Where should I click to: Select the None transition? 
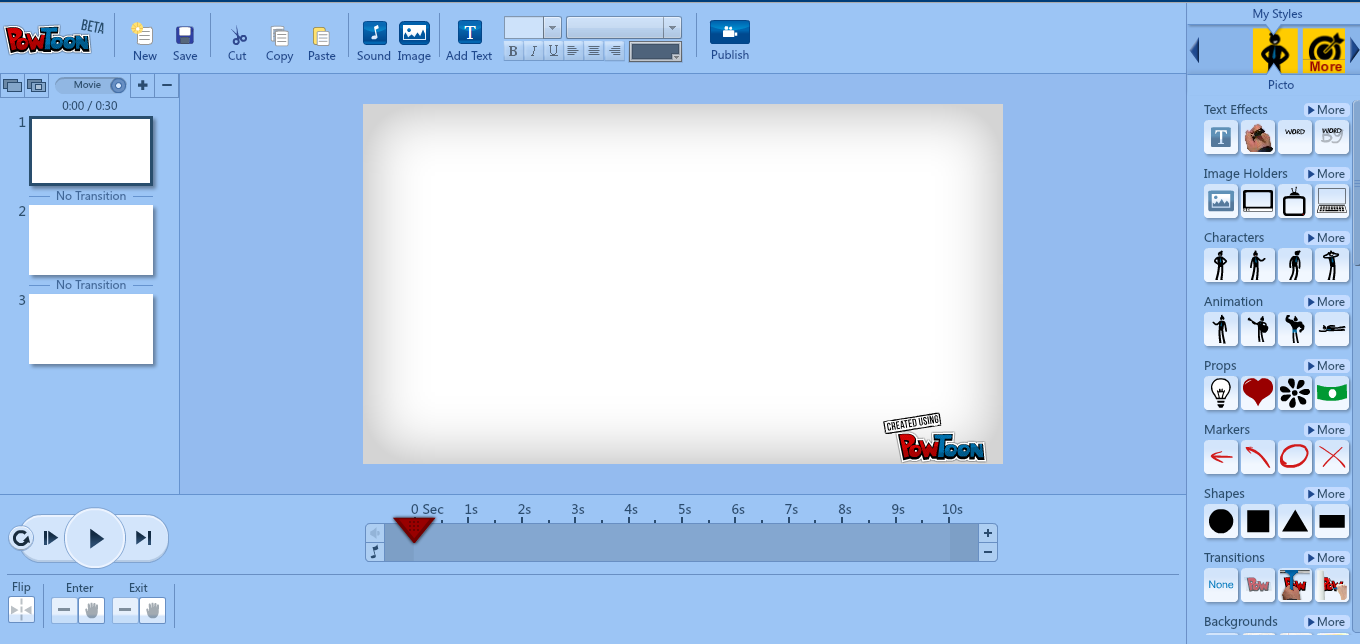click(x=1220, y=586)
